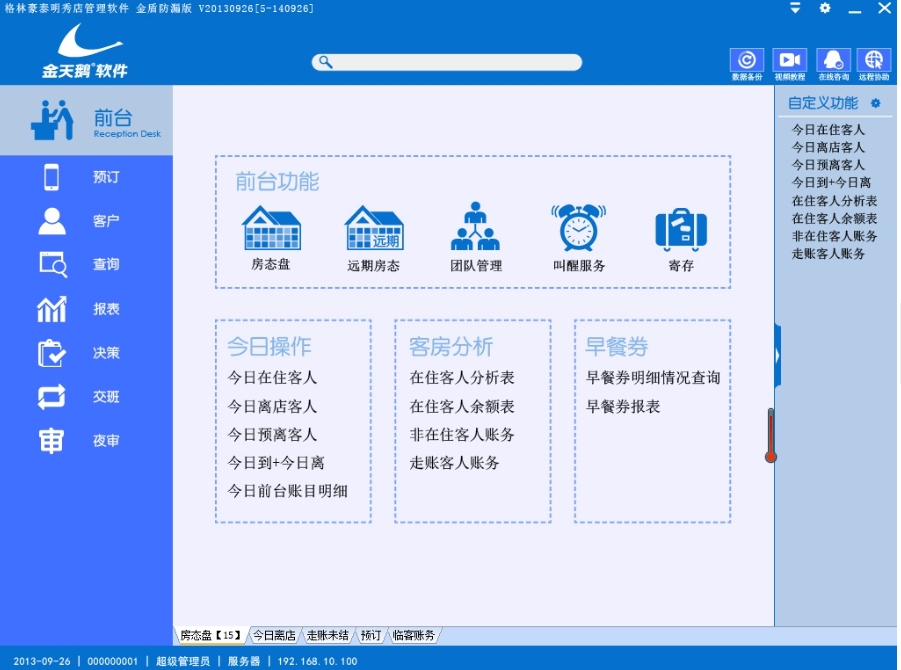Open the 叫醒服务 alarm clock icon

coord(578,228)
